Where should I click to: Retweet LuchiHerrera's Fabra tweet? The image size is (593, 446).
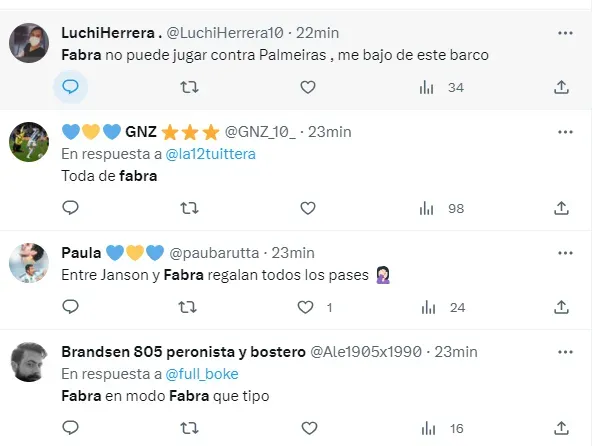coord(189,87)
